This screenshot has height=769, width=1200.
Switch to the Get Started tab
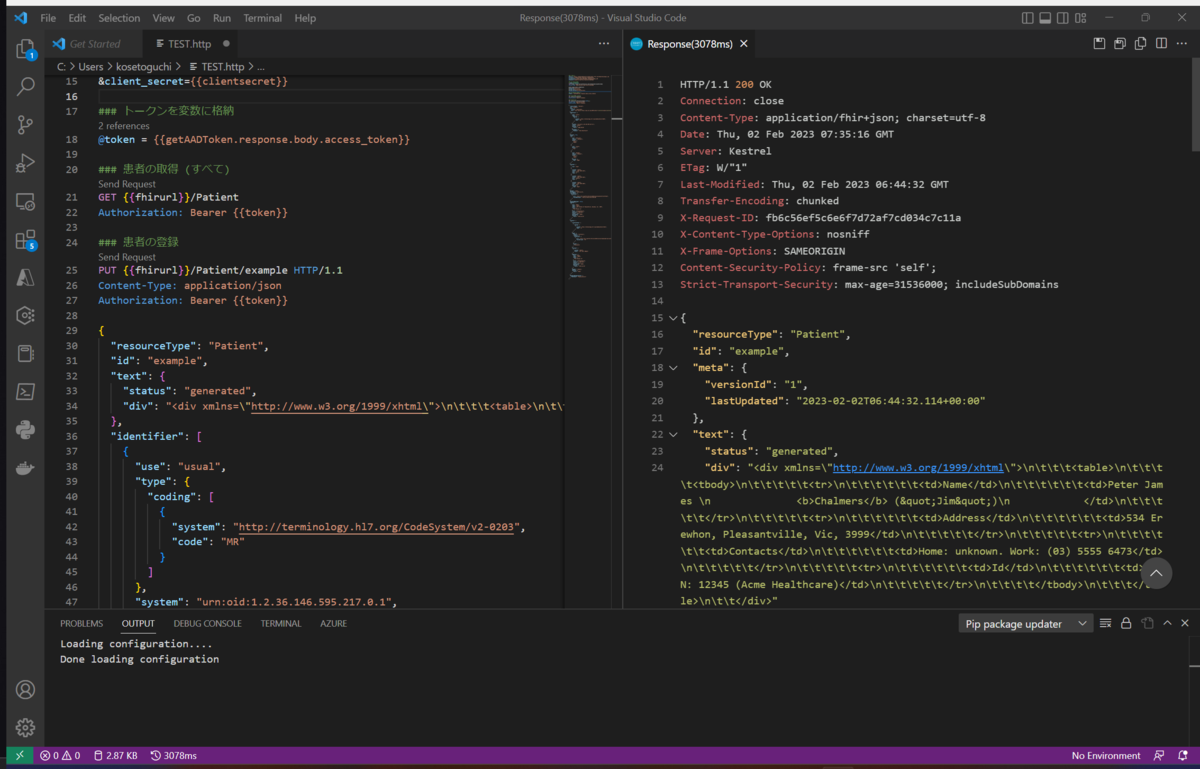click(x=94, y=44)
